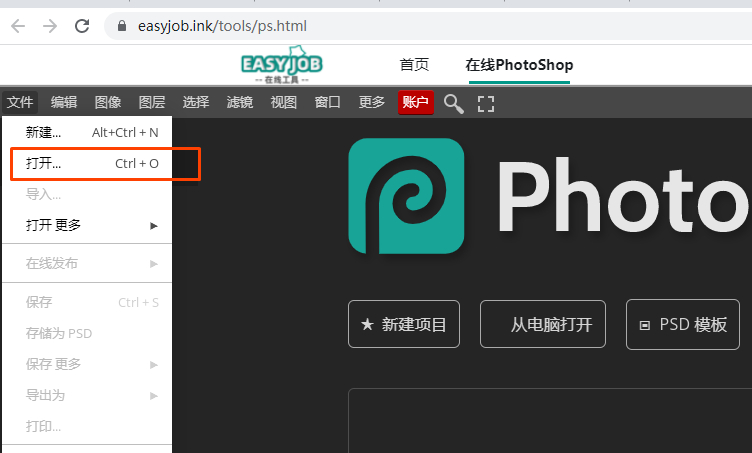Image resolution: width=752 pixels, height=453 pixels.
Task: Open the 图像 menu
Action: 108,102
